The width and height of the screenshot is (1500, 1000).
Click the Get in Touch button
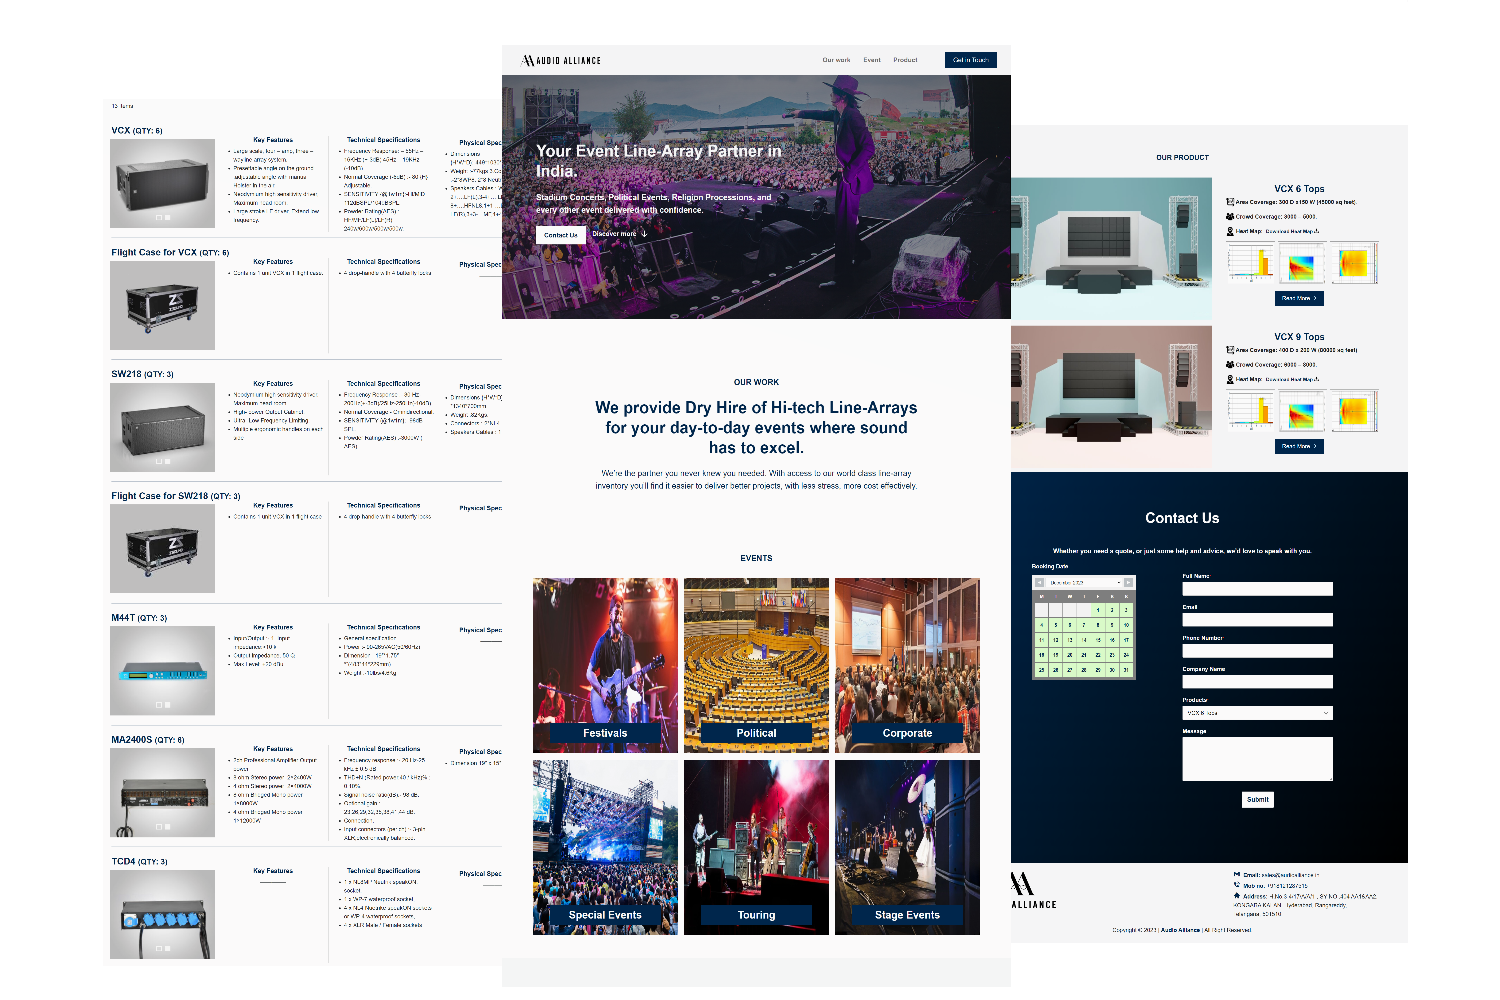pyautogui.click(x=970, y=60)
